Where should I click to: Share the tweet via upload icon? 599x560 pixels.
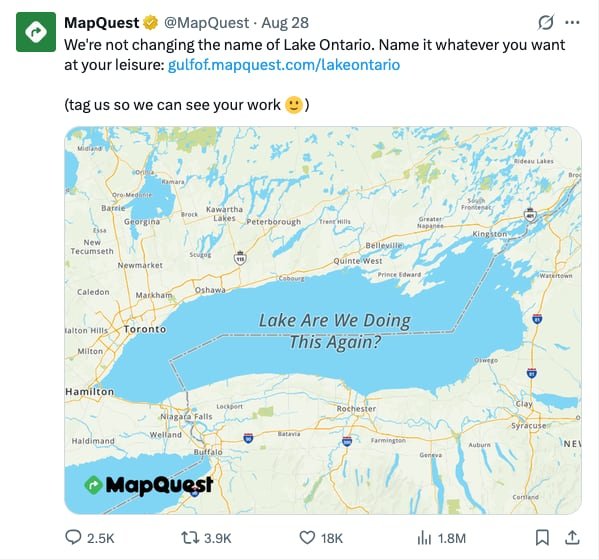tap(572, 537)
